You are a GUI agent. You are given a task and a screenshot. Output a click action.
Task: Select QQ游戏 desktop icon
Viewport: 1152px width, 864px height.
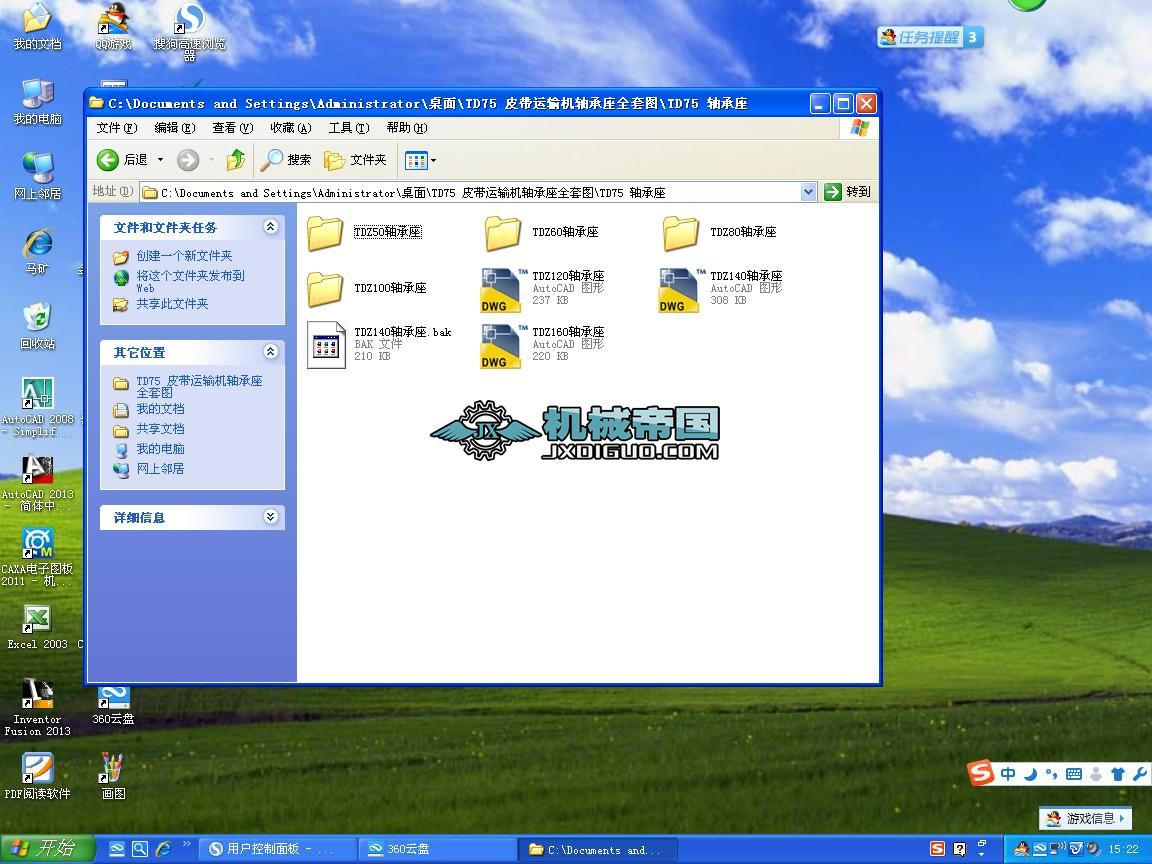pos(114,27)
